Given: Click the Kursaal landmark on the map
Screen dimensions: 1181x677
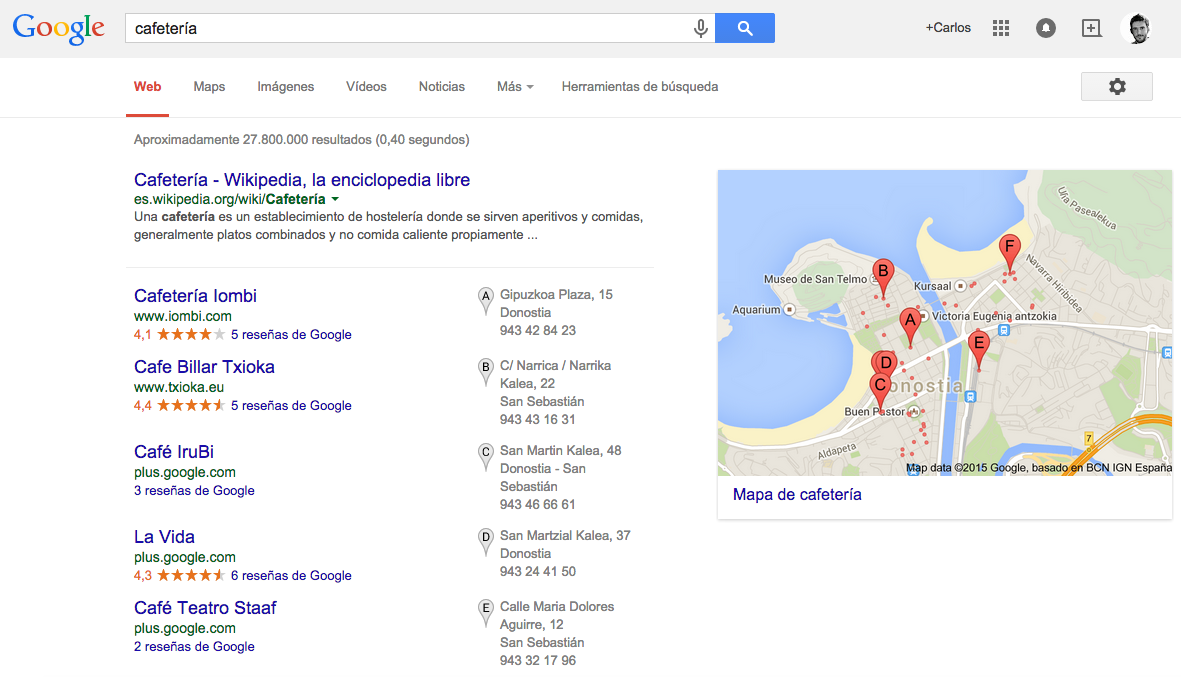Looking at the screenshot, I should pos(940,286).
